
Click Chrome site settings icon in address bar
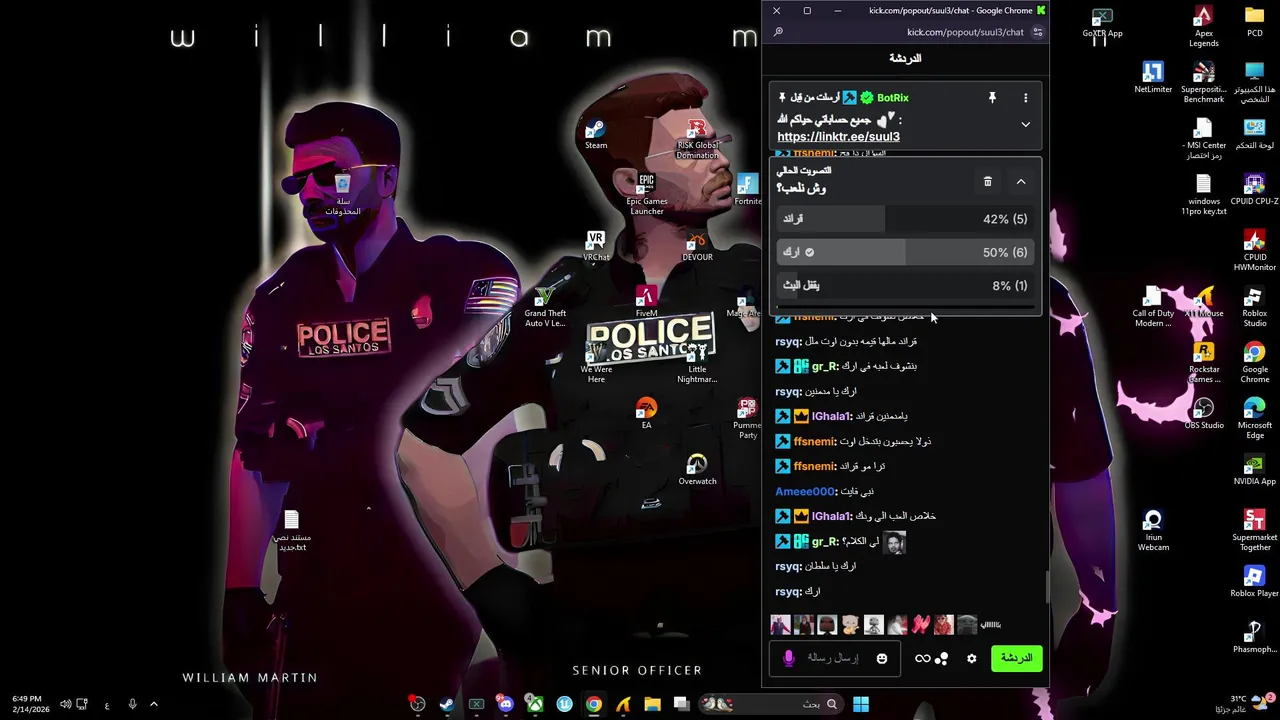(1037, 32)
